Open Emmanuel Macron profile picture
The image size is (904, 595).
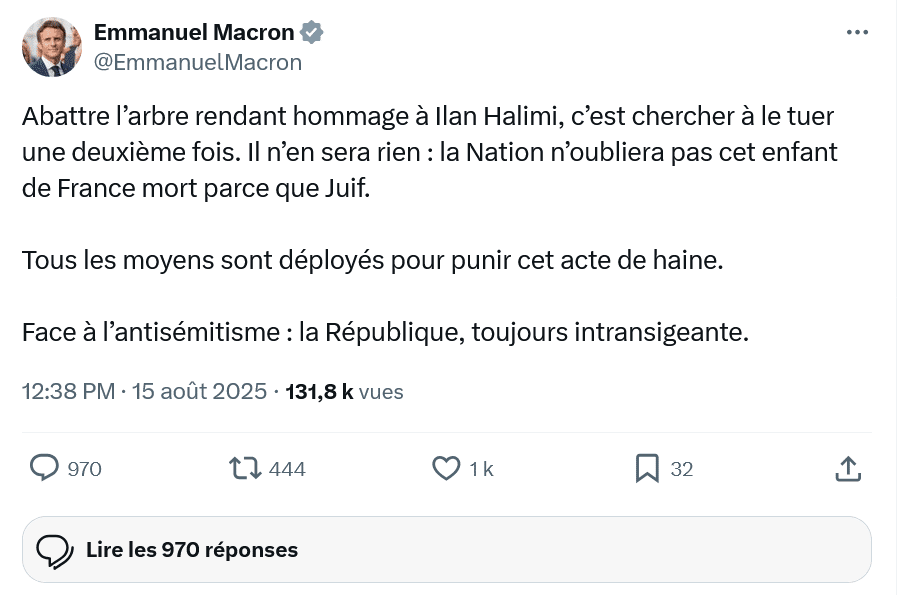click(x=52, y=47)
